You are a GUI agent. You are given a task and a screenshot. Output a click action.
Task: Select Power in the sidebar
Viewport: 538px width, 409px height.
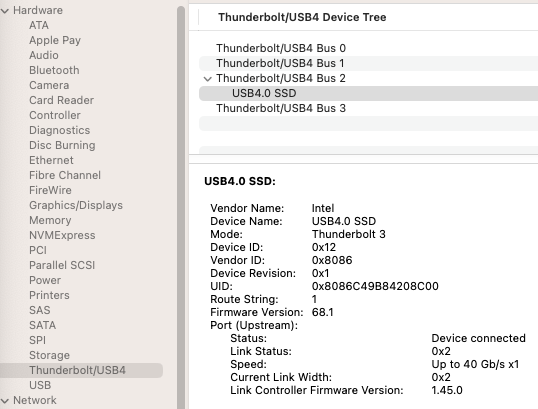pos(45,280)
